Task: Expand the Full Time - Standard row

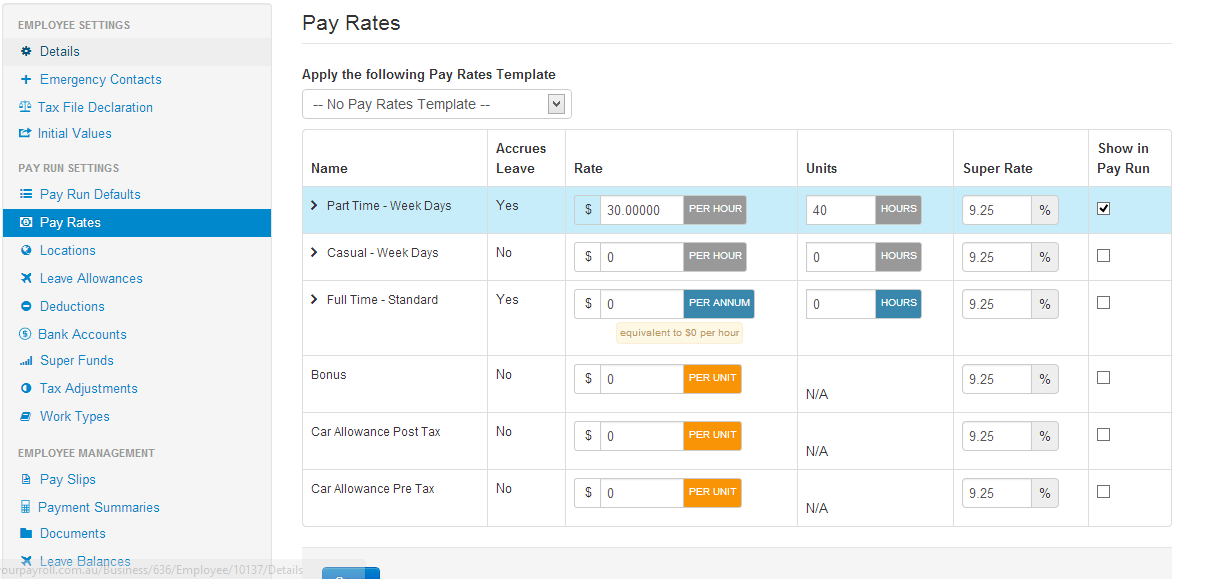Action: click(314, 300)
